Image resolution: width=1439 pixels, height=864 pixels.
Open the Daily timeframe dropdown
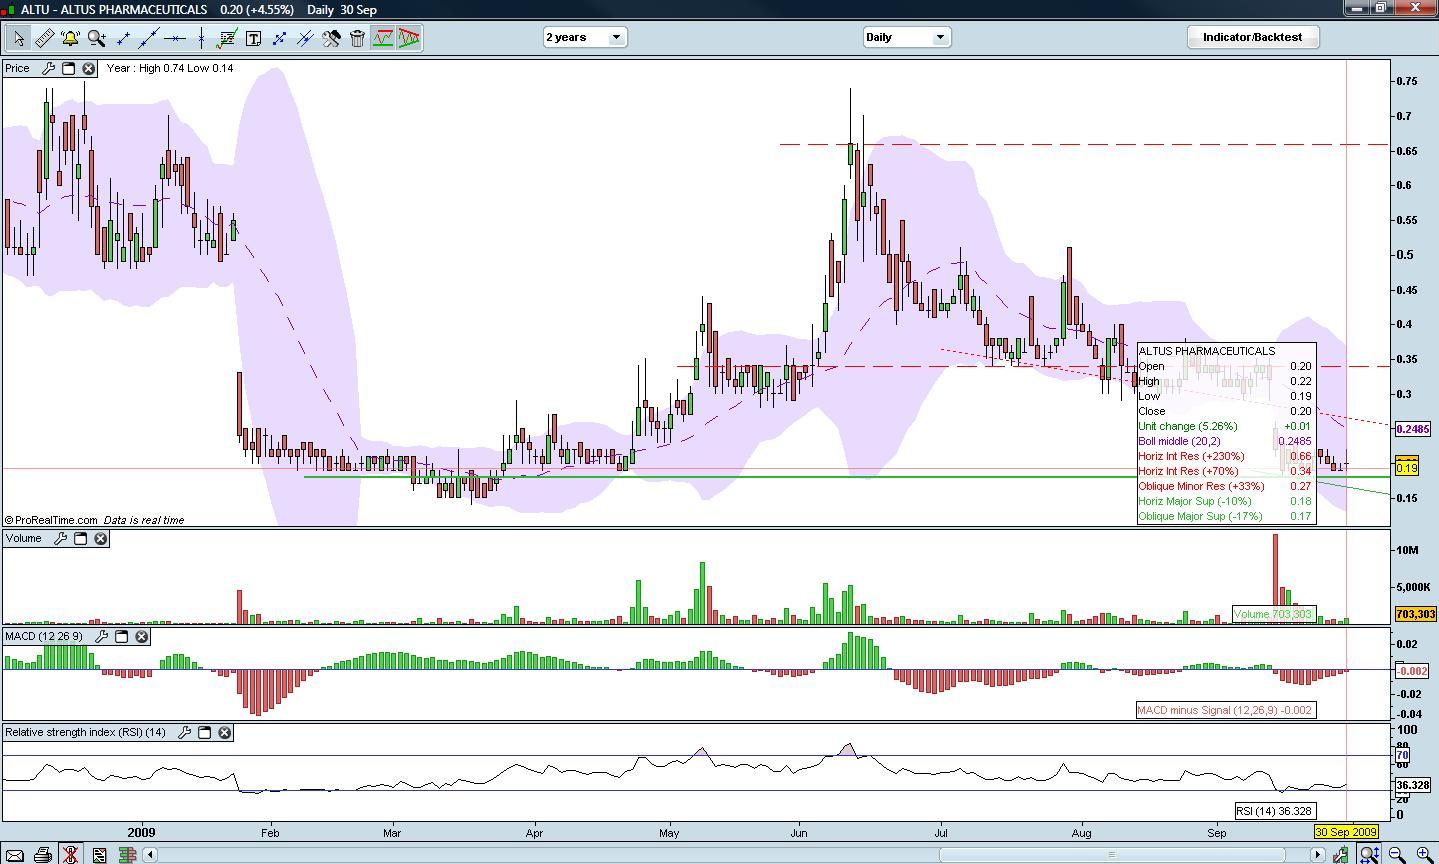(x=906, y=37)
